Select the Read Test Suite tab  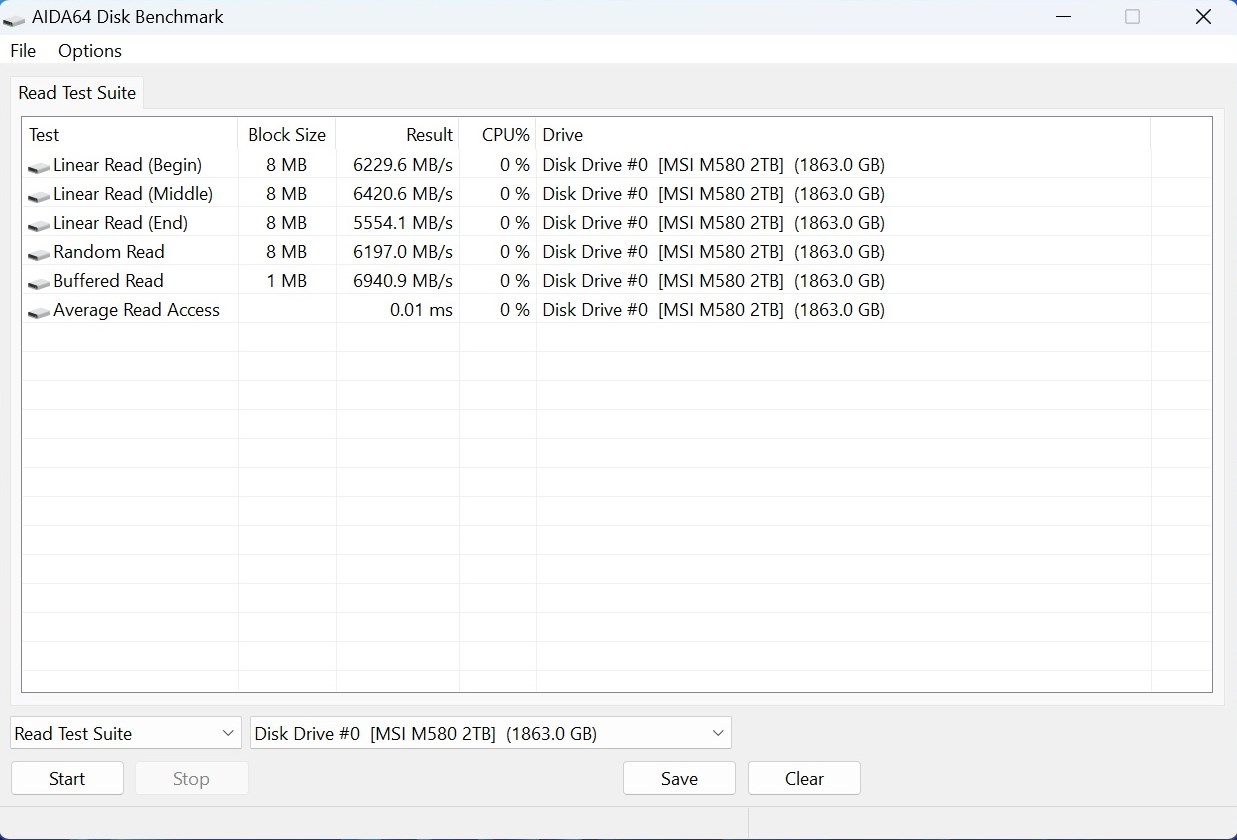coord(77,93)
